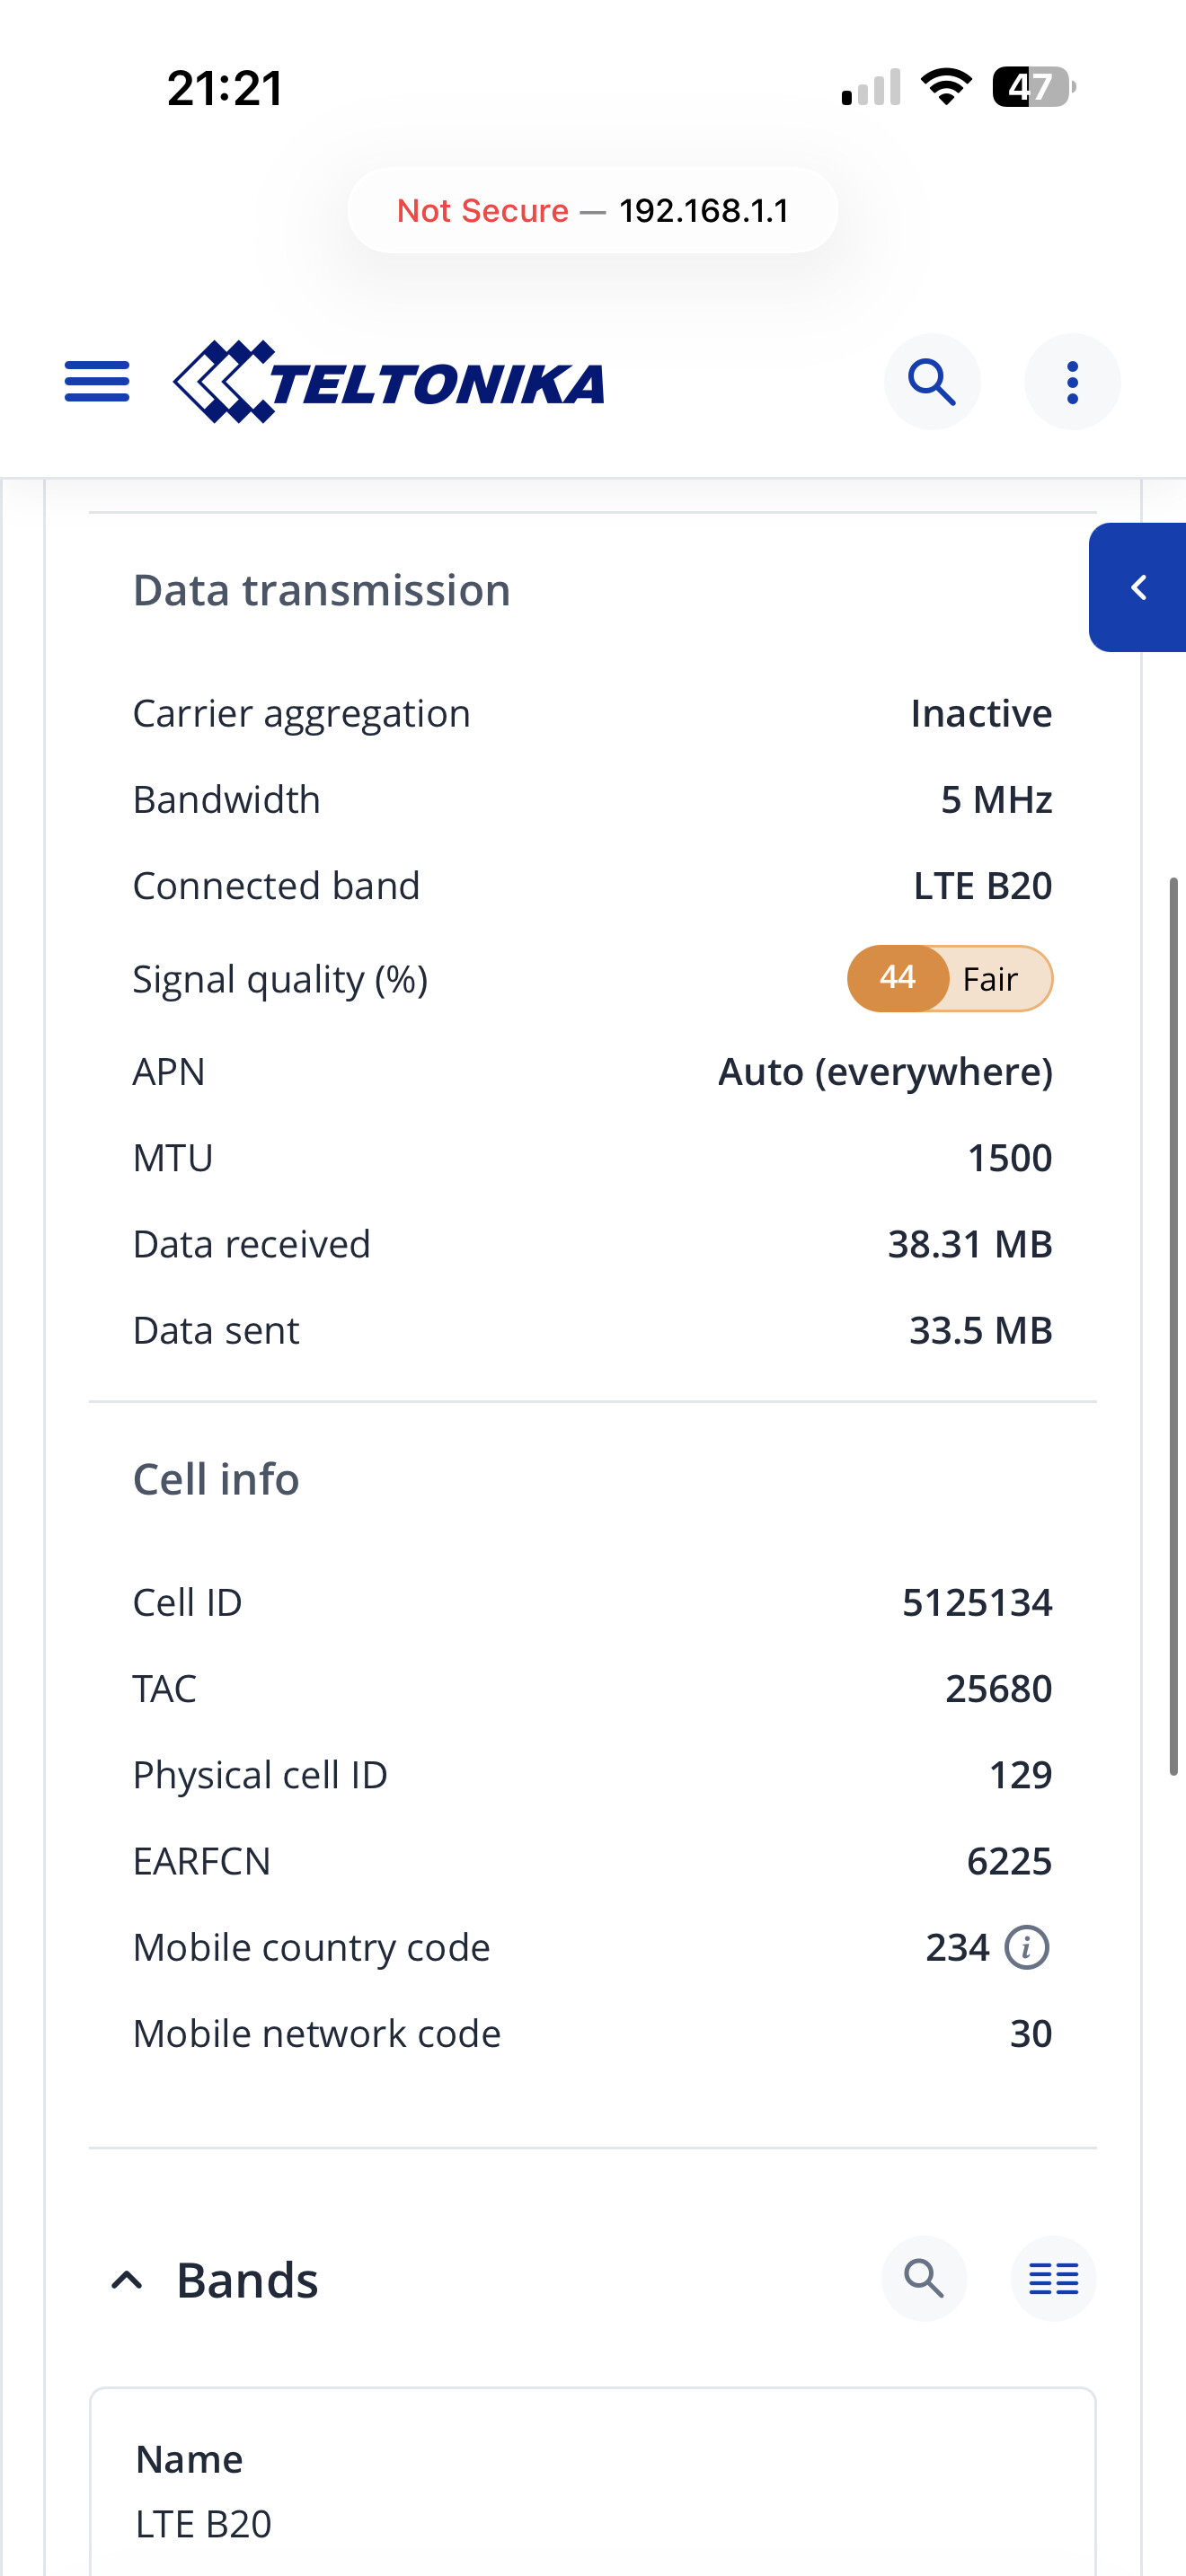Tap the Bands section heading

tap(247, 2280)
